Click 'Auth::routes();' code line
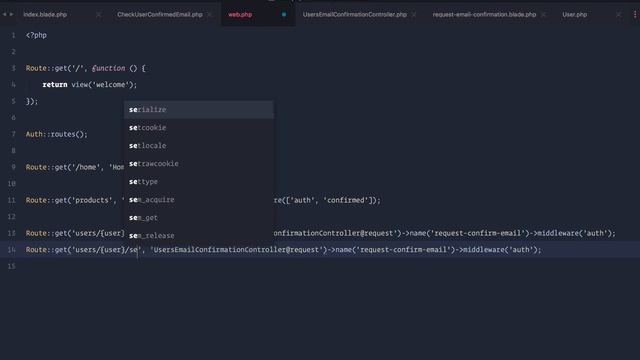 (x=57, y=134)
